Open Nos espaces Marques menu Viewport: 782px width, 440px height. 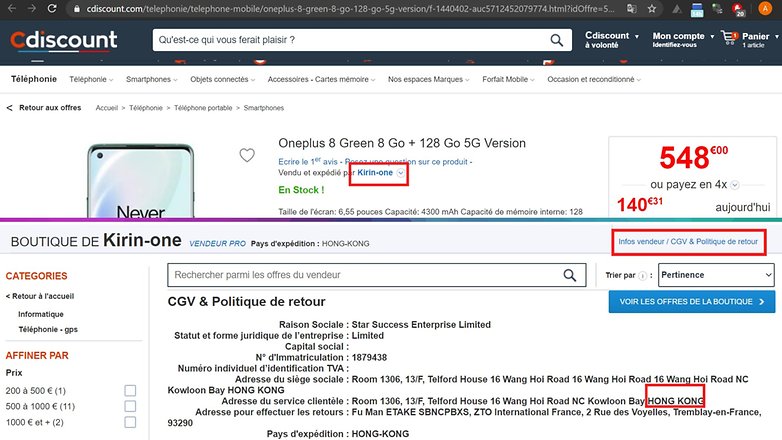[x=428, y=79]
